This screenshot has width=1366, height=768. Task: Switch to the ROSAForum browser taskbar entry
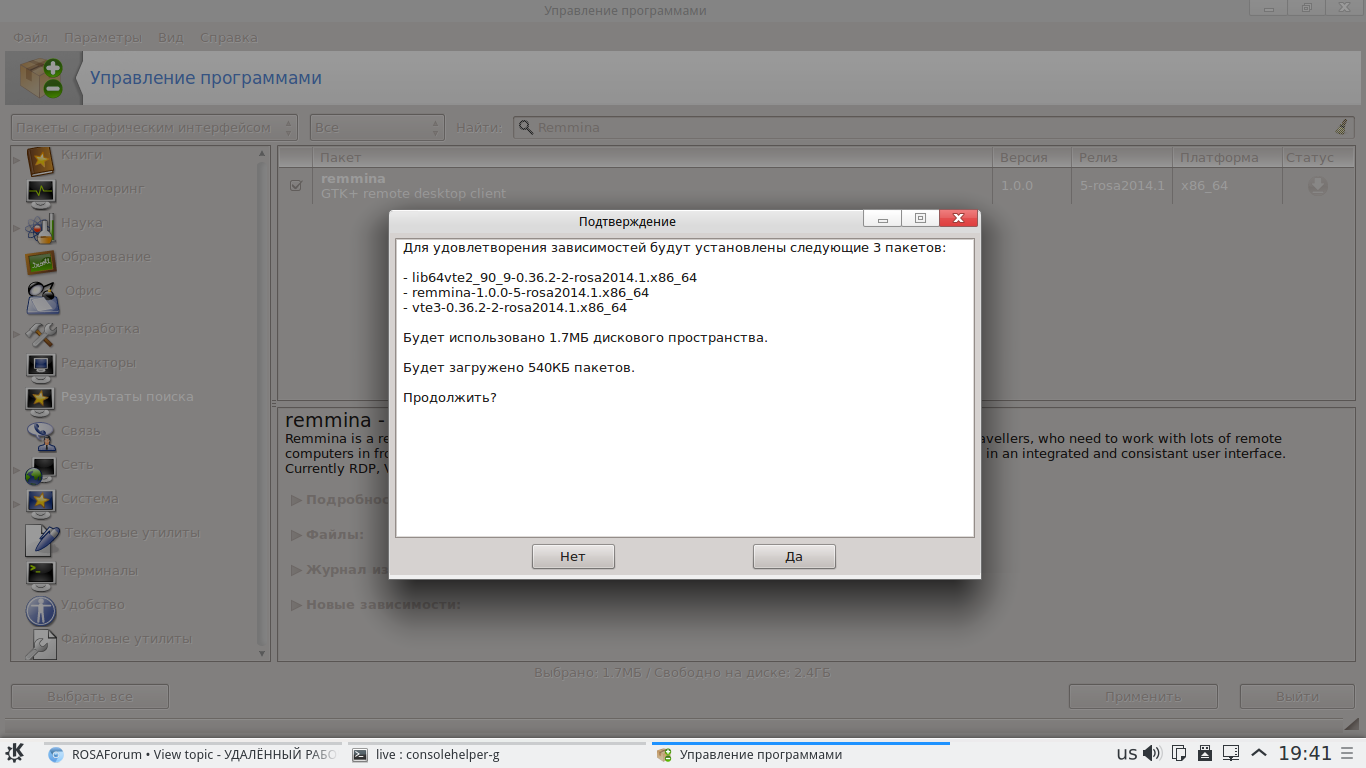tap(192, 755)
